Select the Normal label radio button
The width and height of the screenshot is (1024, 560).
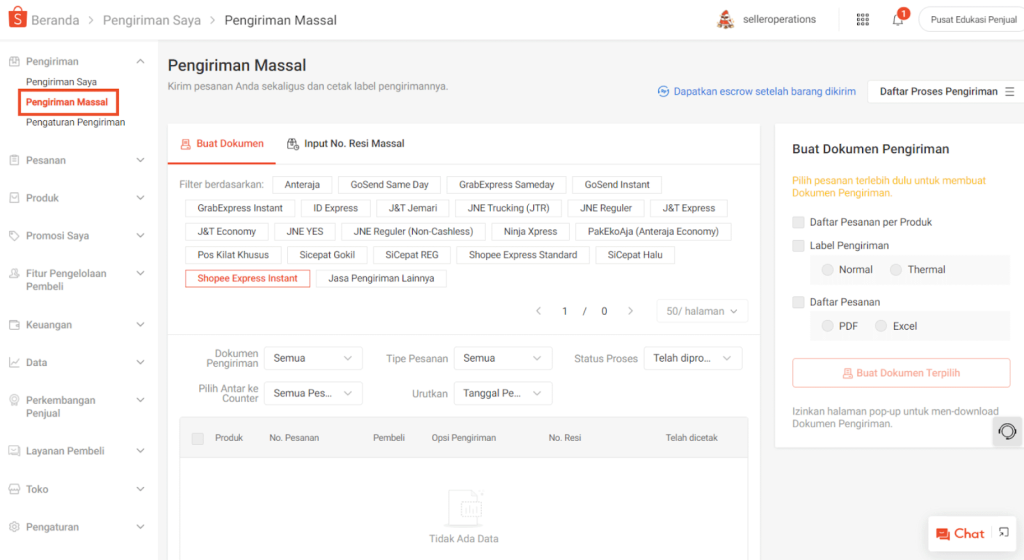[827, 270]
